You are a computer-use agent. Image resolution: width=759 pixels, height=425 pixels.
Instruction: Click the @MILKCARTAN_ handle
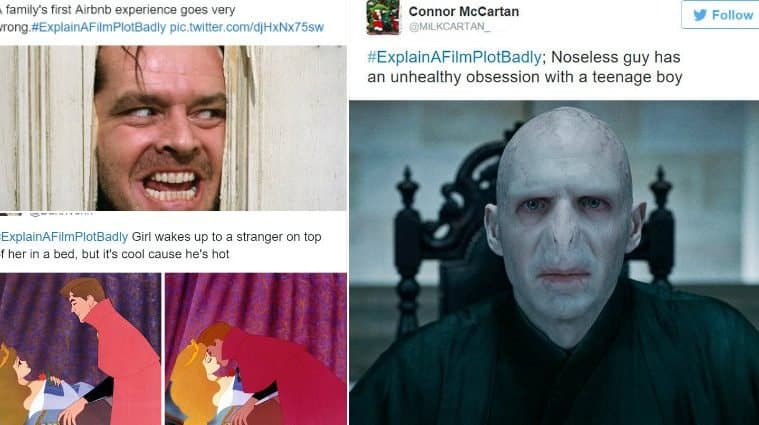[449, 27]
